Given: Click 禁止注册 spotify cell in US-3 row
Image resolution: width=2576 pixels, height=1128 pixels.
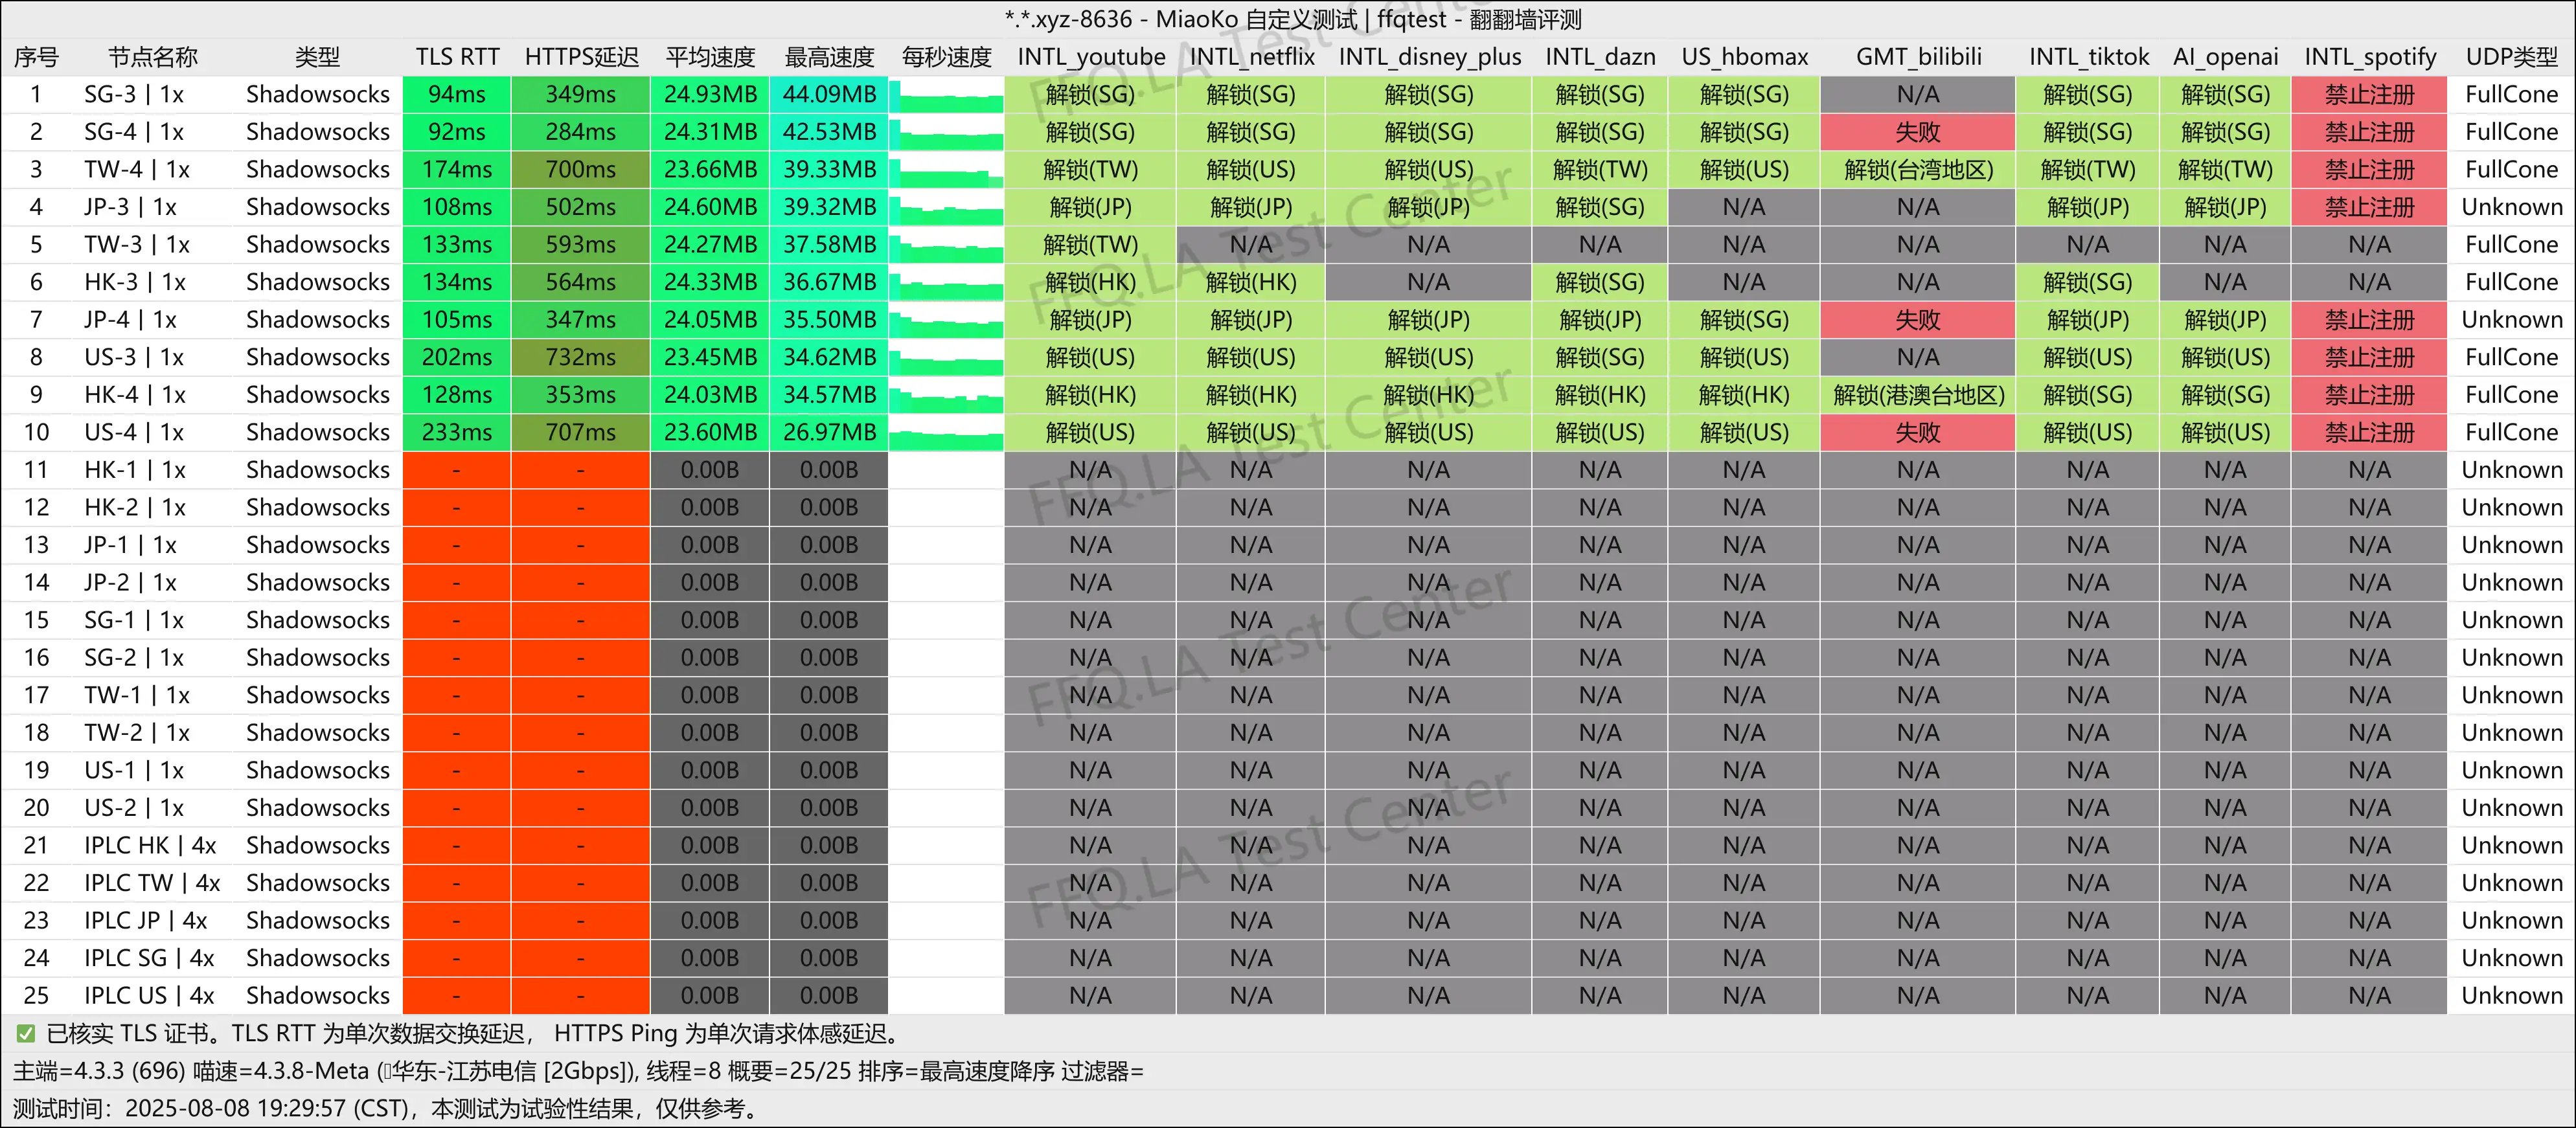Looking at the screenshot, I should coord(2370,357).
